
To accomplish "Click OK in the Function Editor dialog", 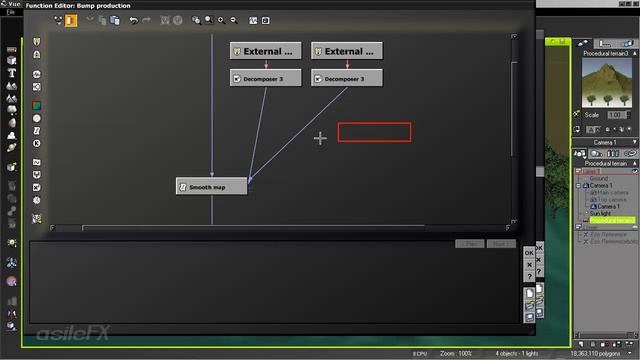I will coord(529,253).
